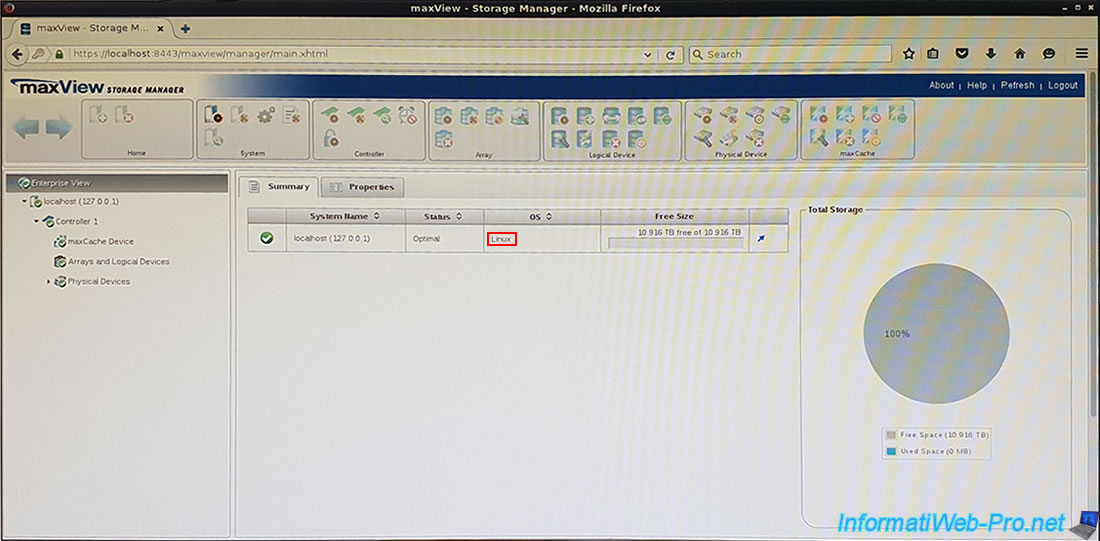
Task: Bookmark this page with Firefox star icon
Action: tap(909, 54)
